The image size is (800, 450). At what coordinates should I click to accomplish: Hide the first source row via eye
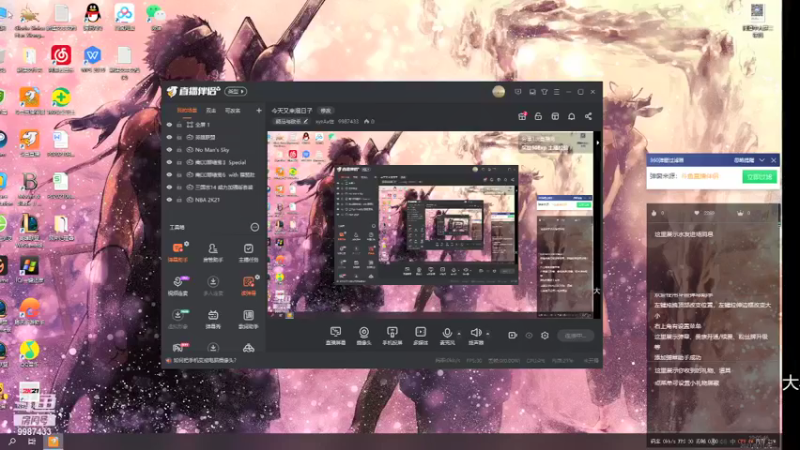[169, 124]
